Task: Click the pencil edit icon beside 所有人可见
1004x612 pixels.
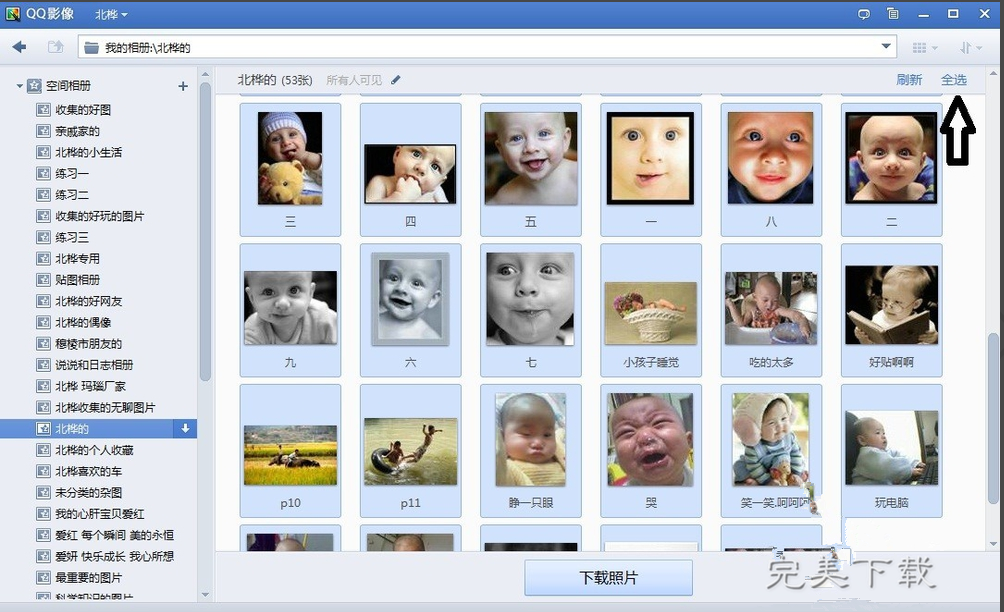Action: click(396, 79)
